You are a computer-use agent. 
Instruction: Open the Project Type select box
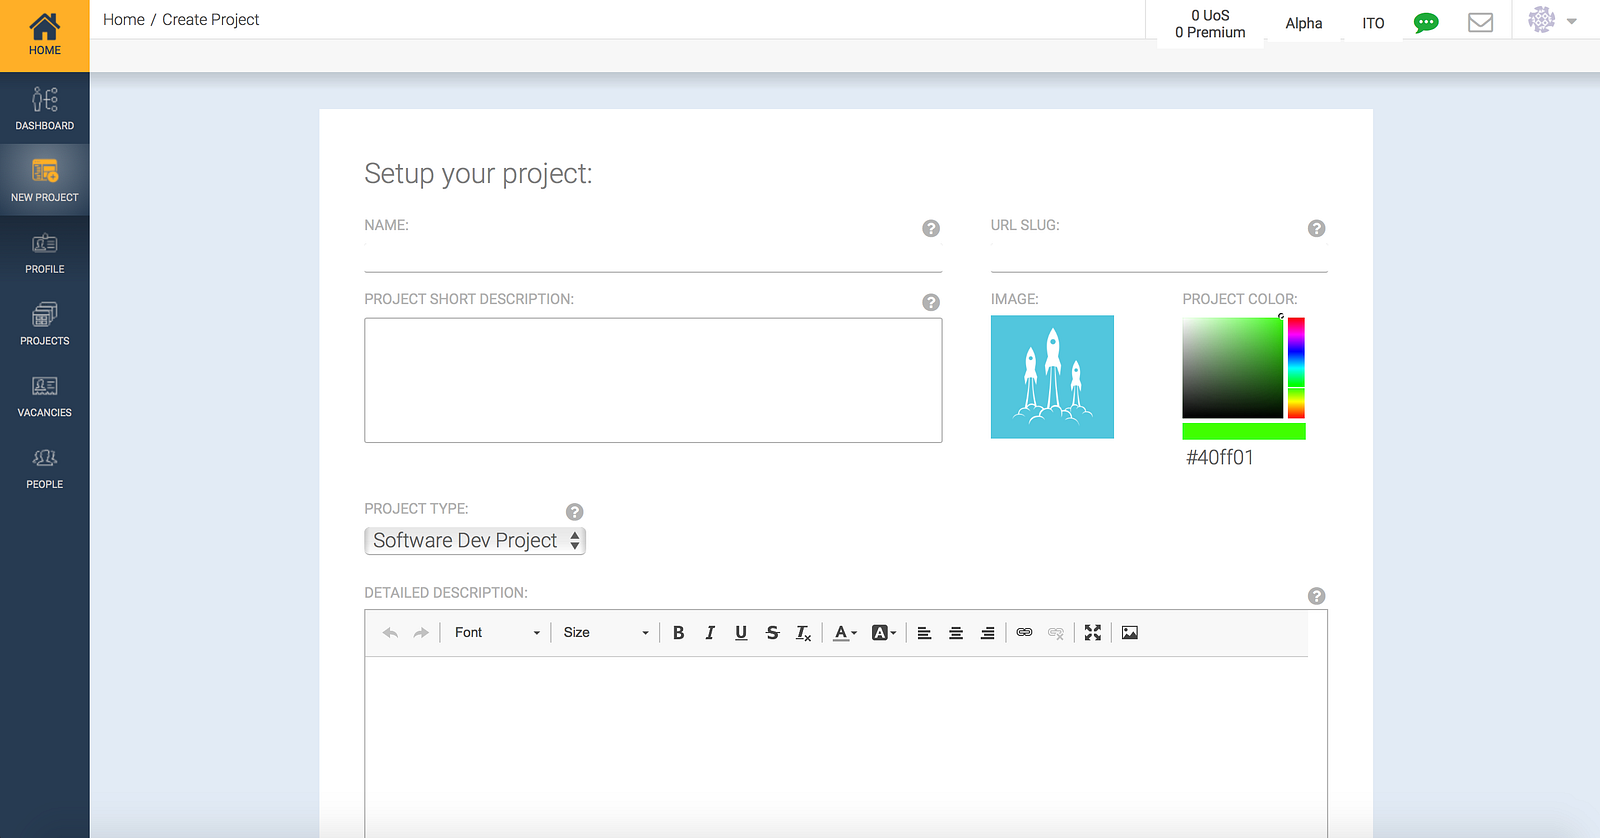(475, 541)
